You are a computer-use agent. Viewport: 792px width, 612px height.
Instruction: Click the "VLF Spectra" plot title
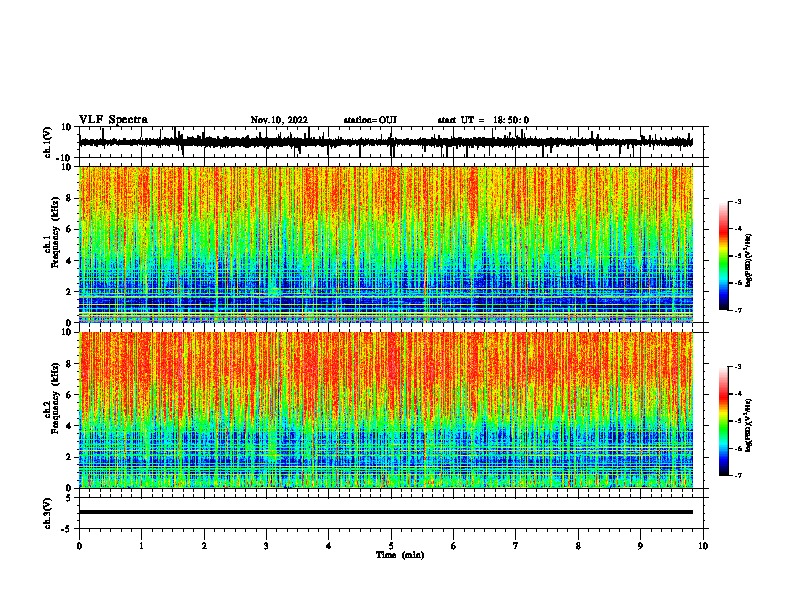click(113, 120)
